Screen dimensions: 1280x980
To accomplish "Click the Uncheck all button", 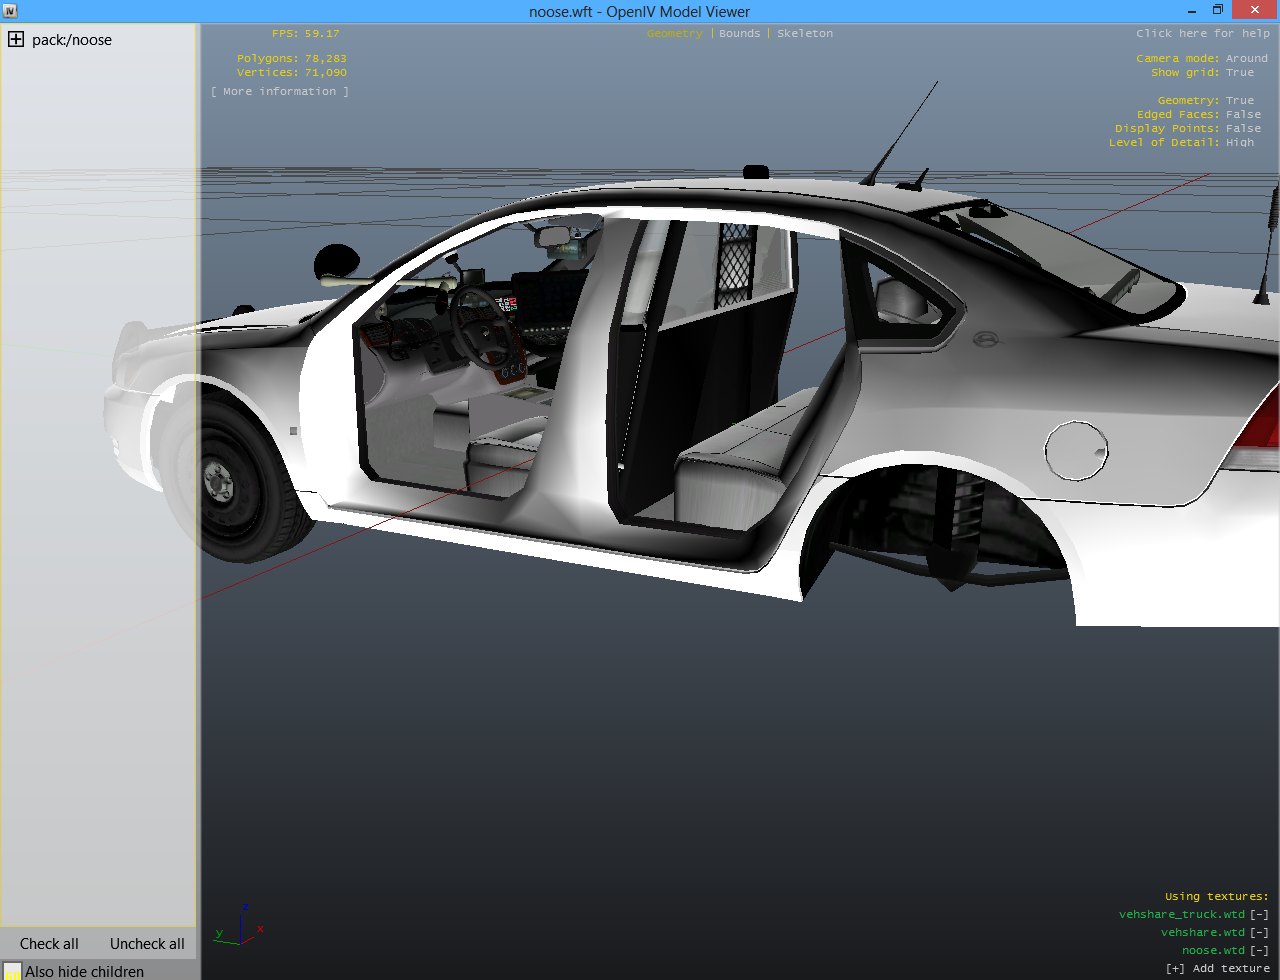I will click(x=147, y=943).
